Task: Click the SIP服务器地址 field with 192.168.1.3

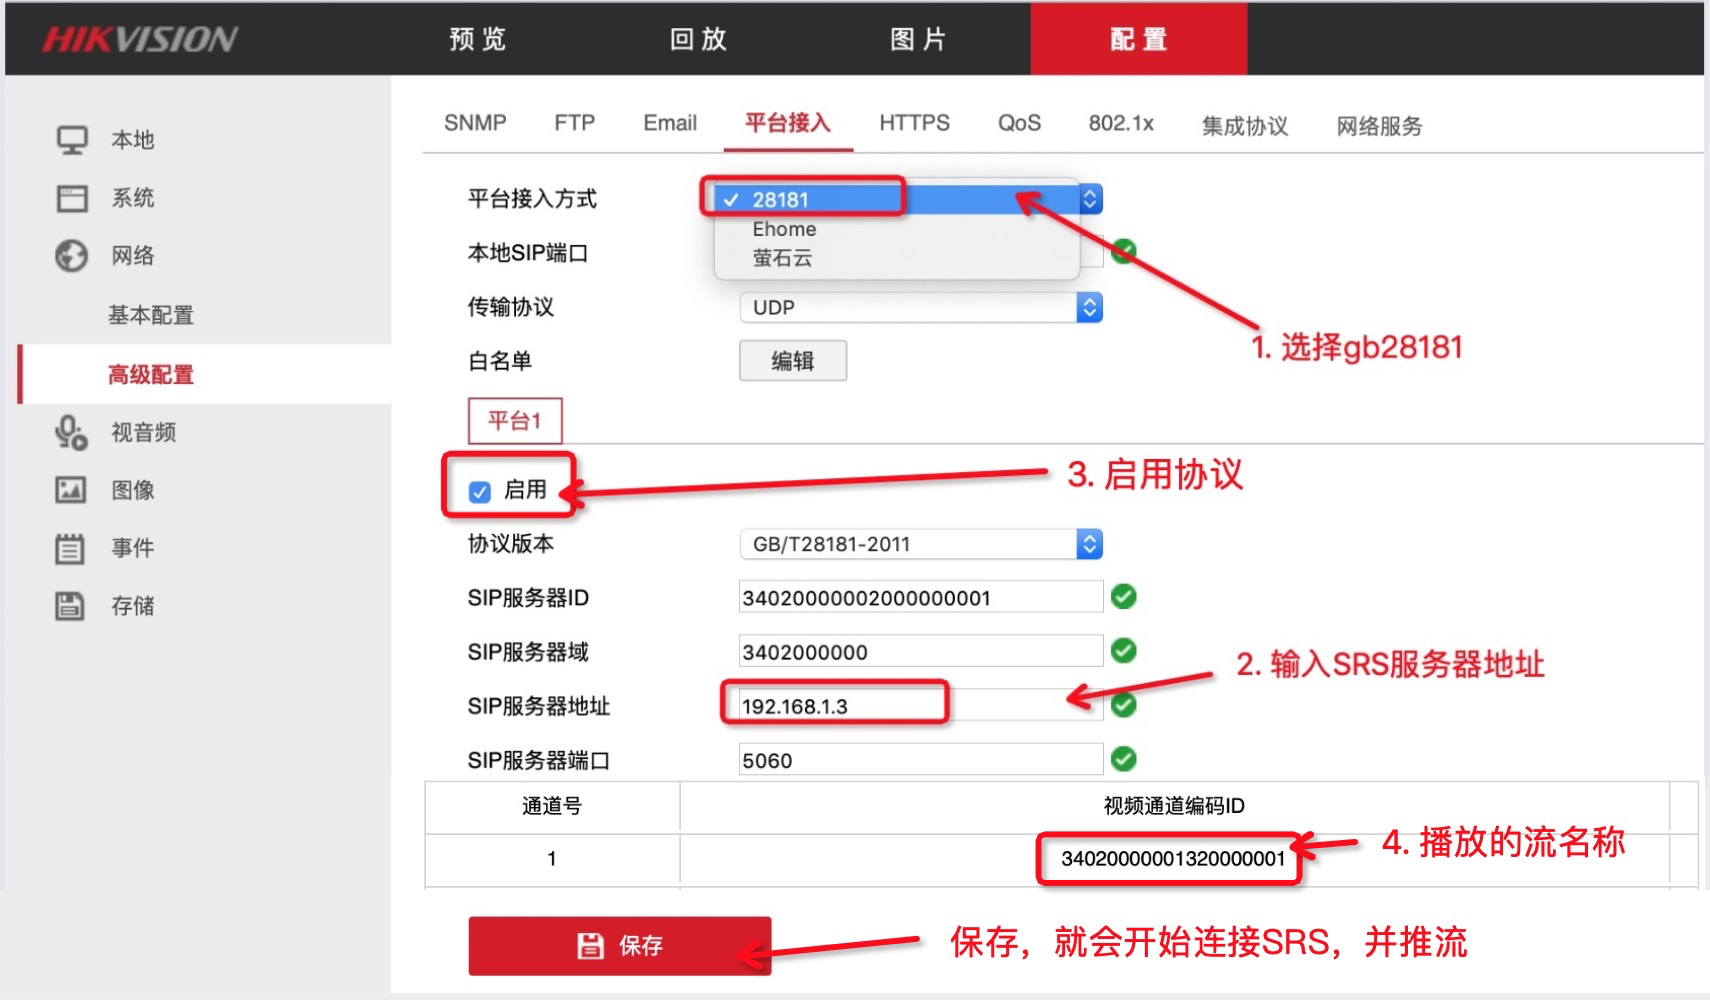Action: pyautogui.click(x=921, y=706)
